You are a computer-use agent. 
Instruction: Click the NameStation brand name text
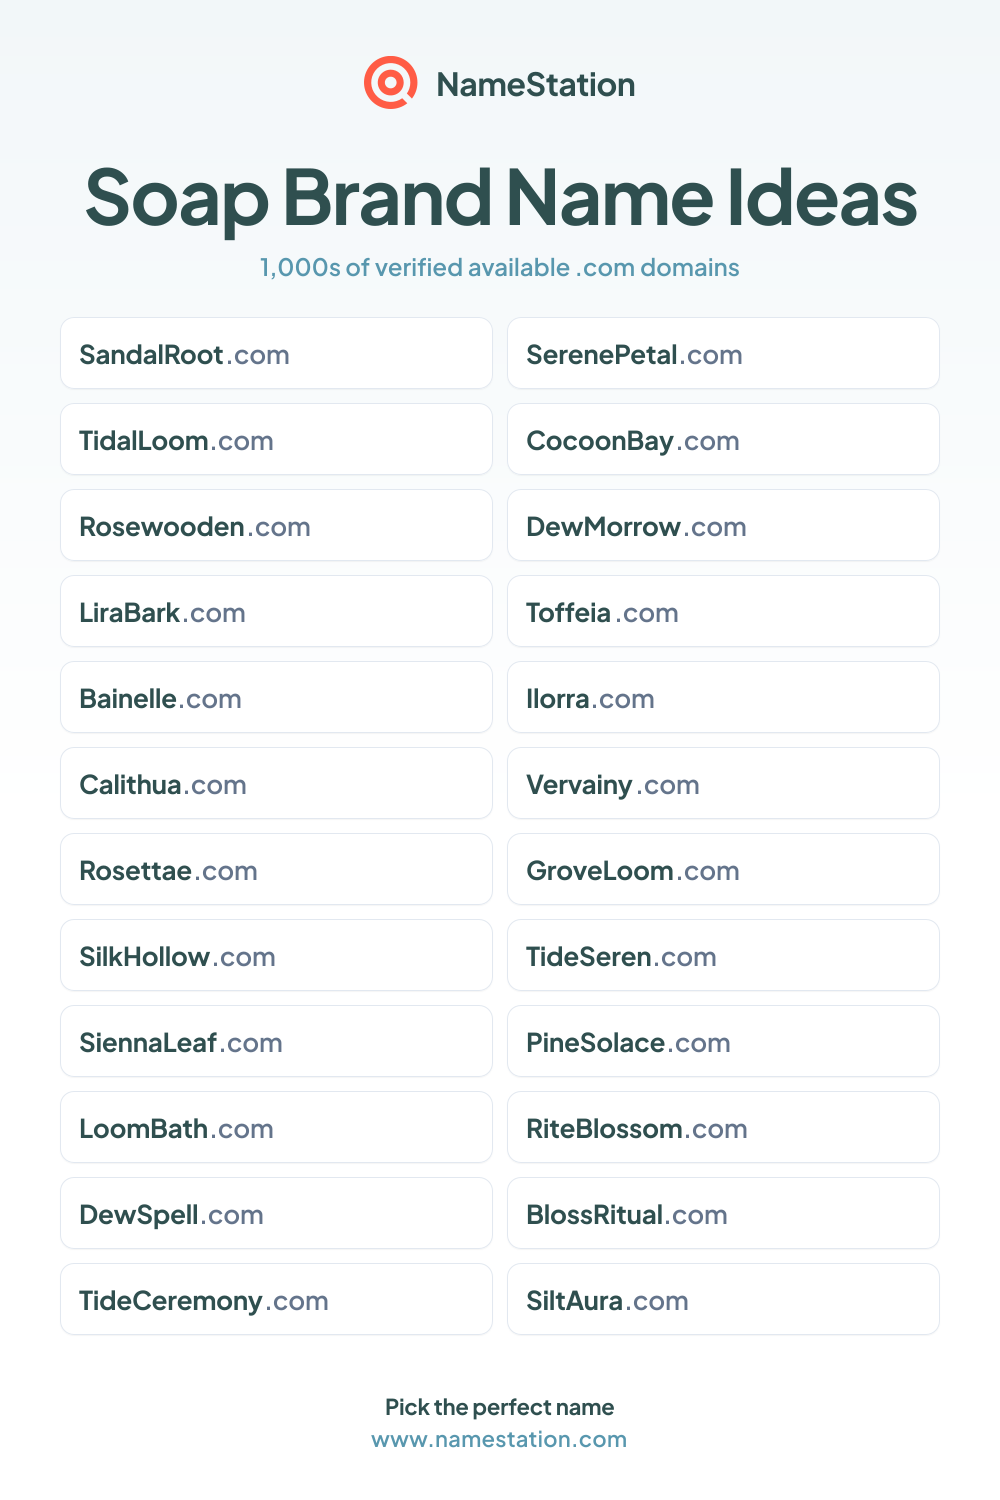click(x=536, y=85)
